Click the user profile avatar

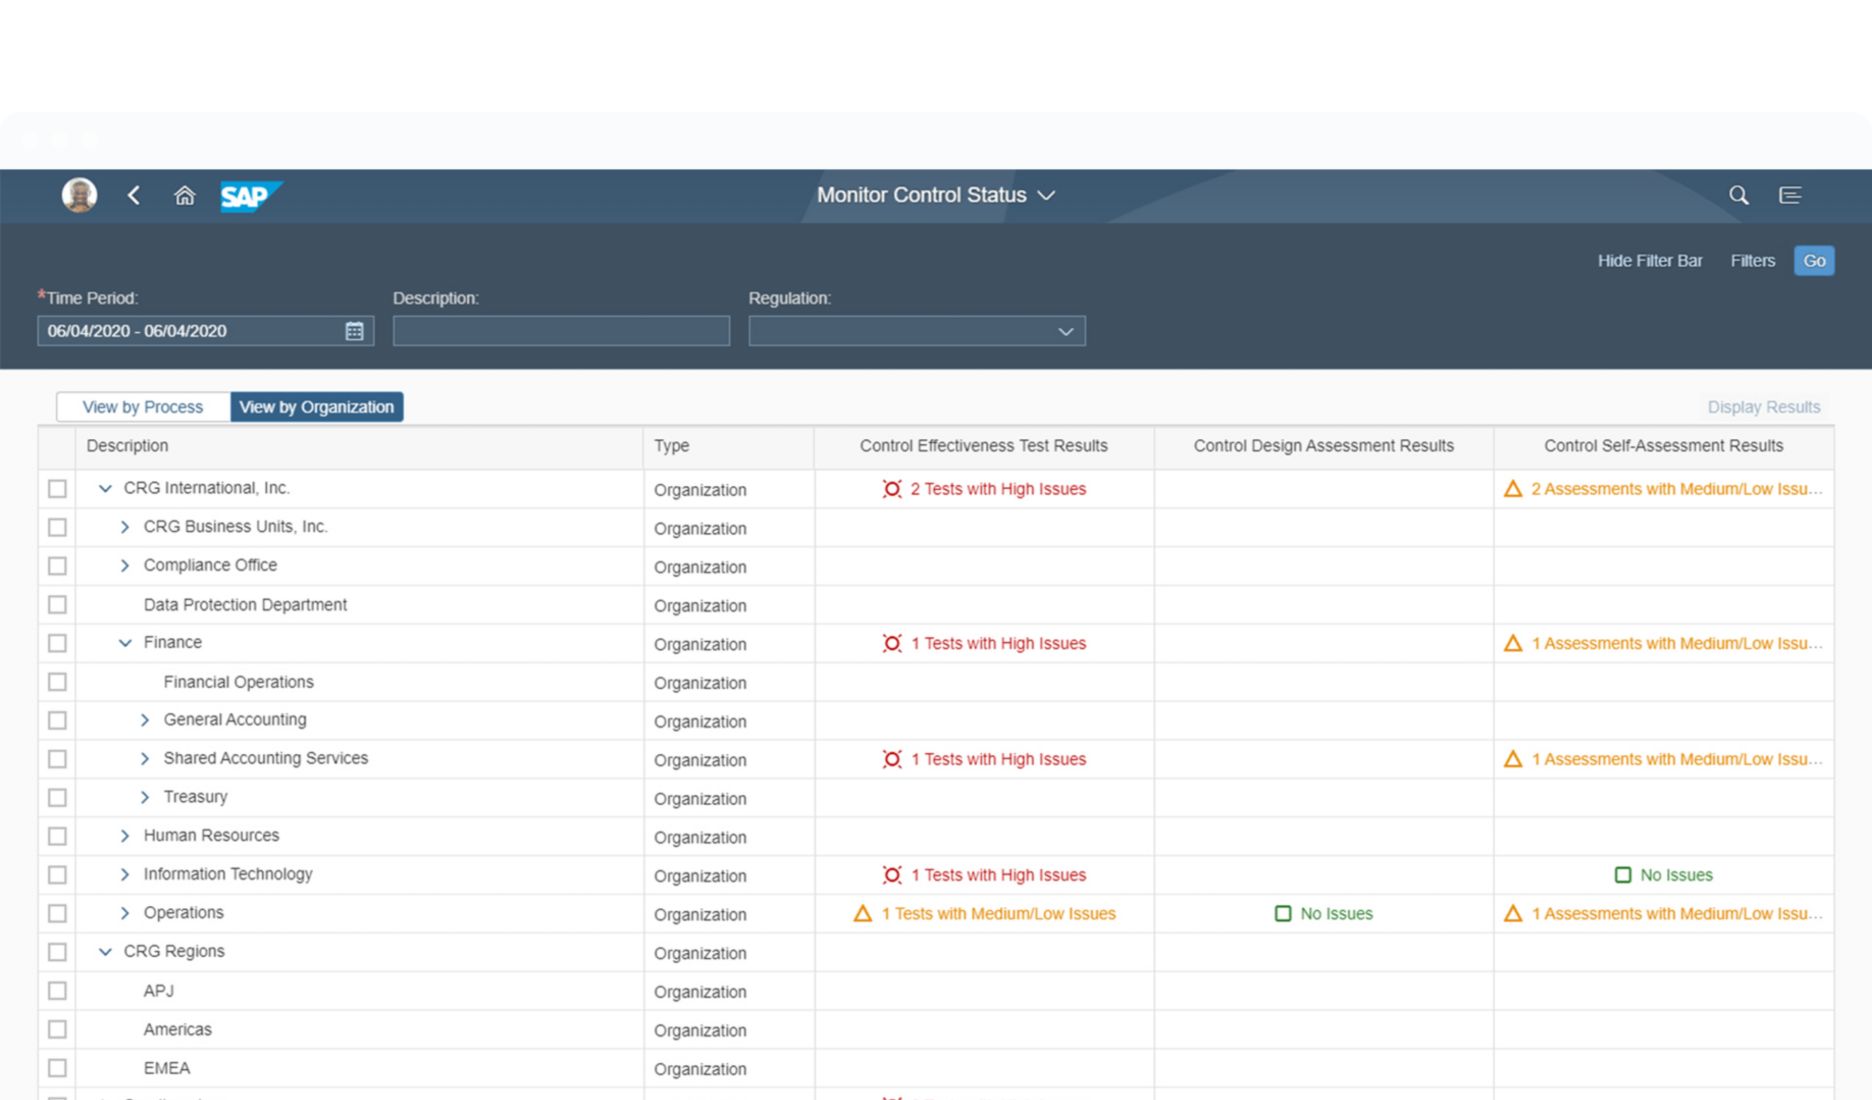pyautogui.click(x=79, y=195)
